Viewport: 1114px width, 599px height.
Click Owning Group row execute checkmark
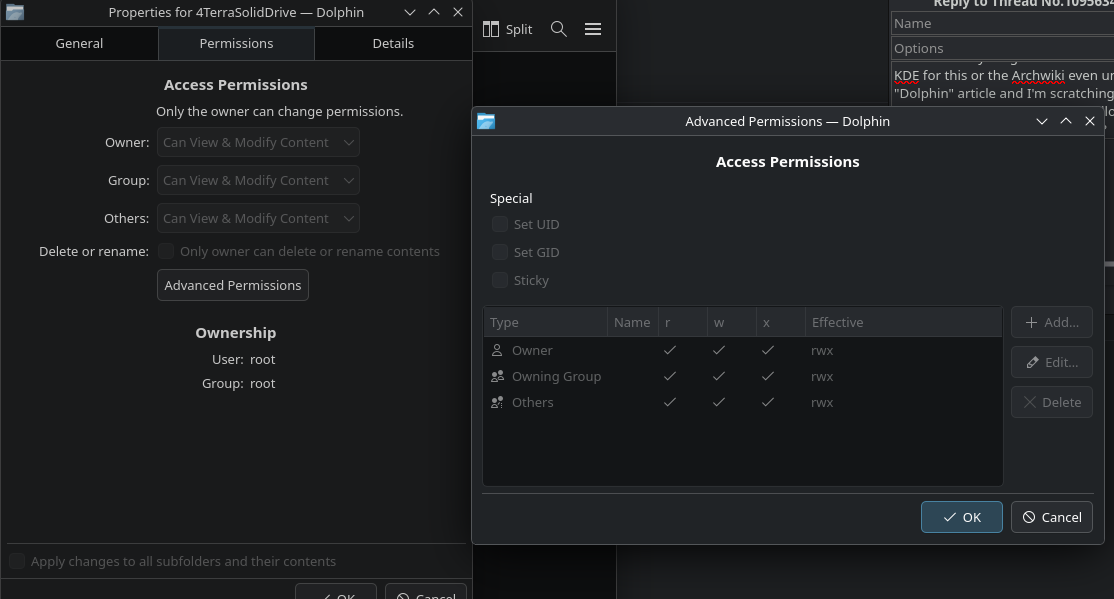coord(767,377)
